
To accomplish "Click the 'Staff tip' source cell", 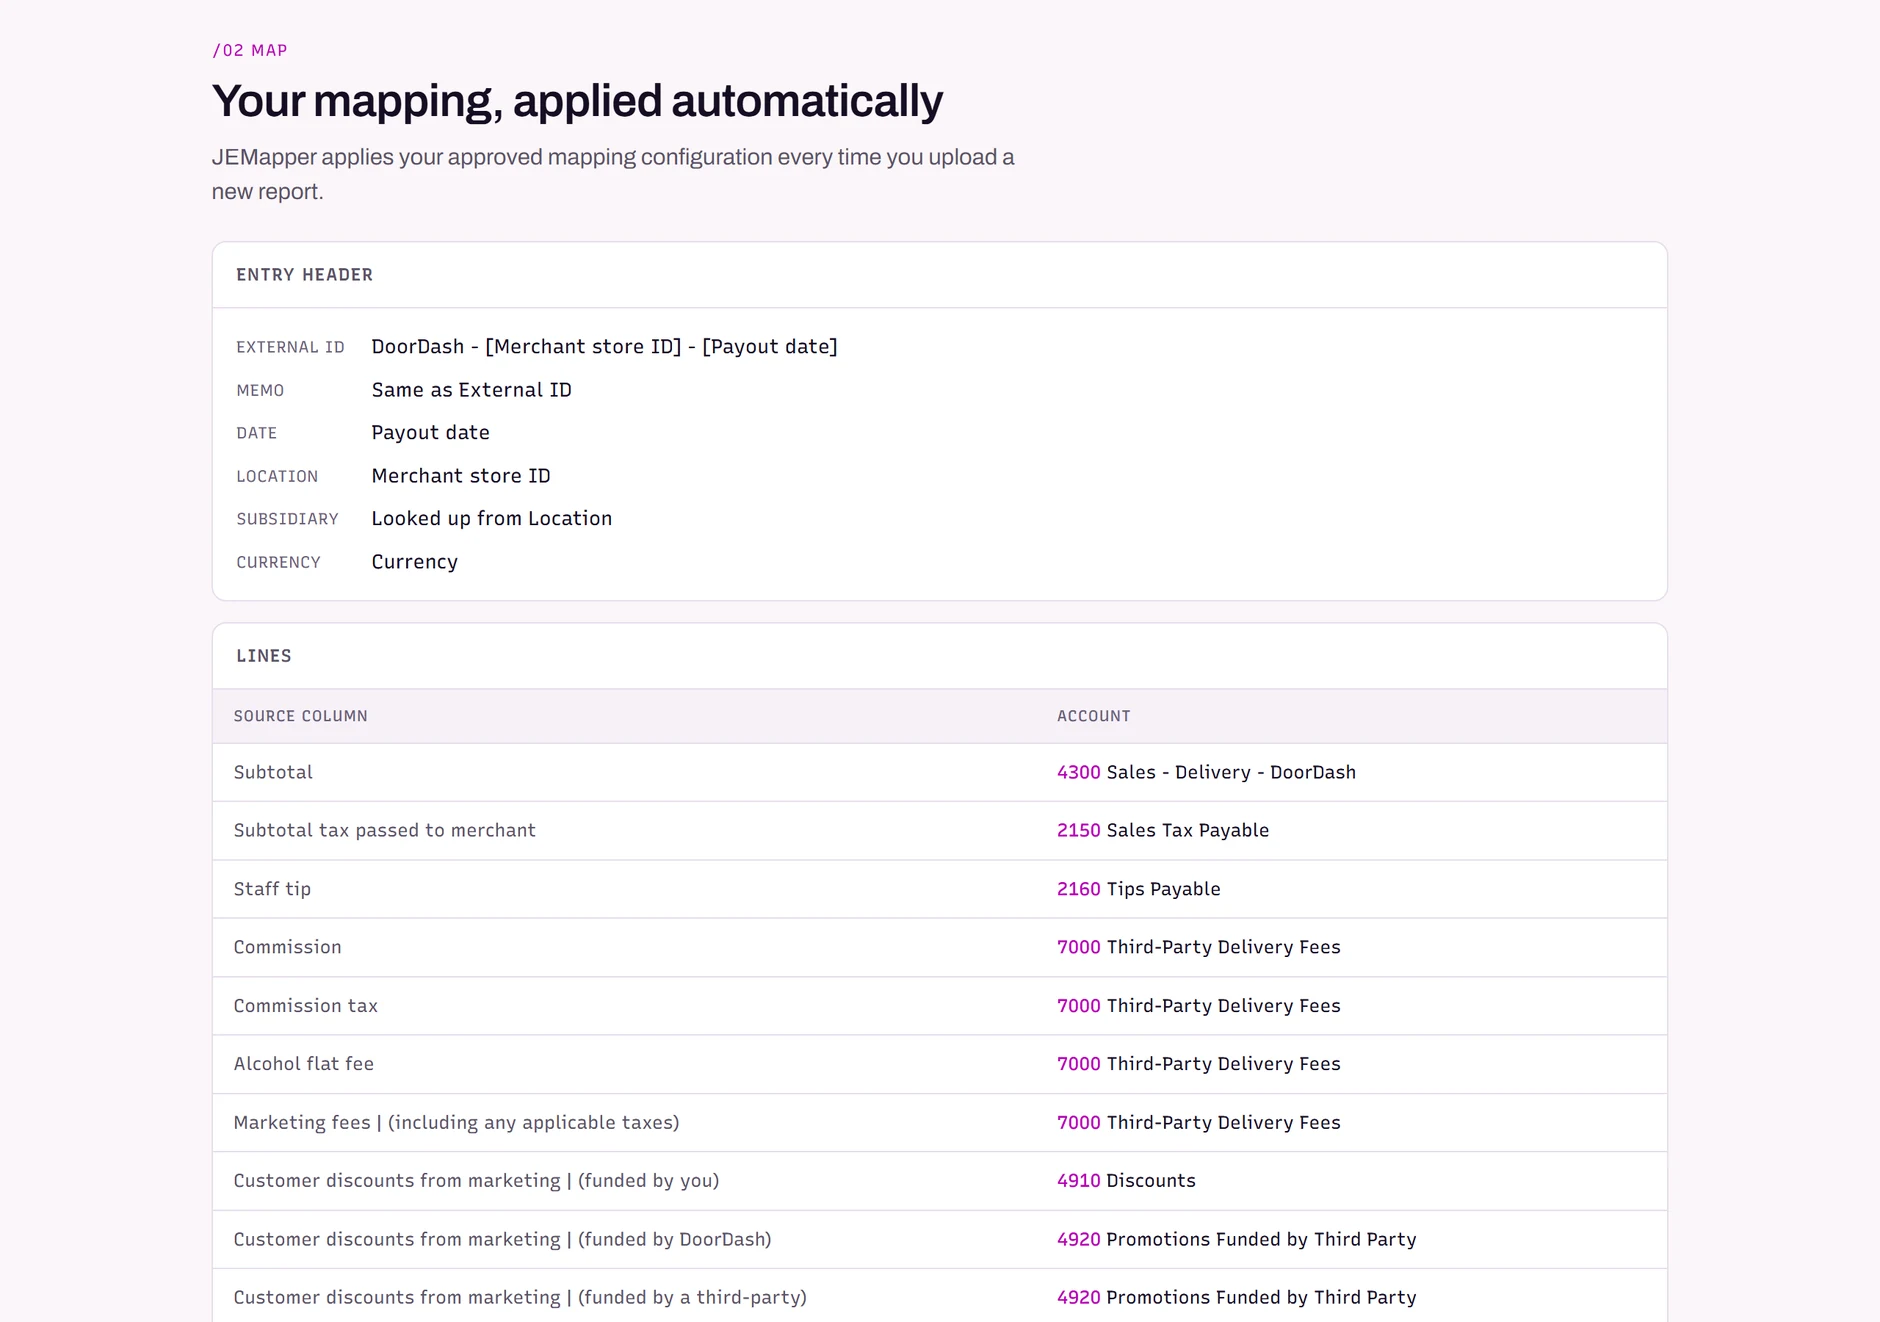I will tap(272, 889).
